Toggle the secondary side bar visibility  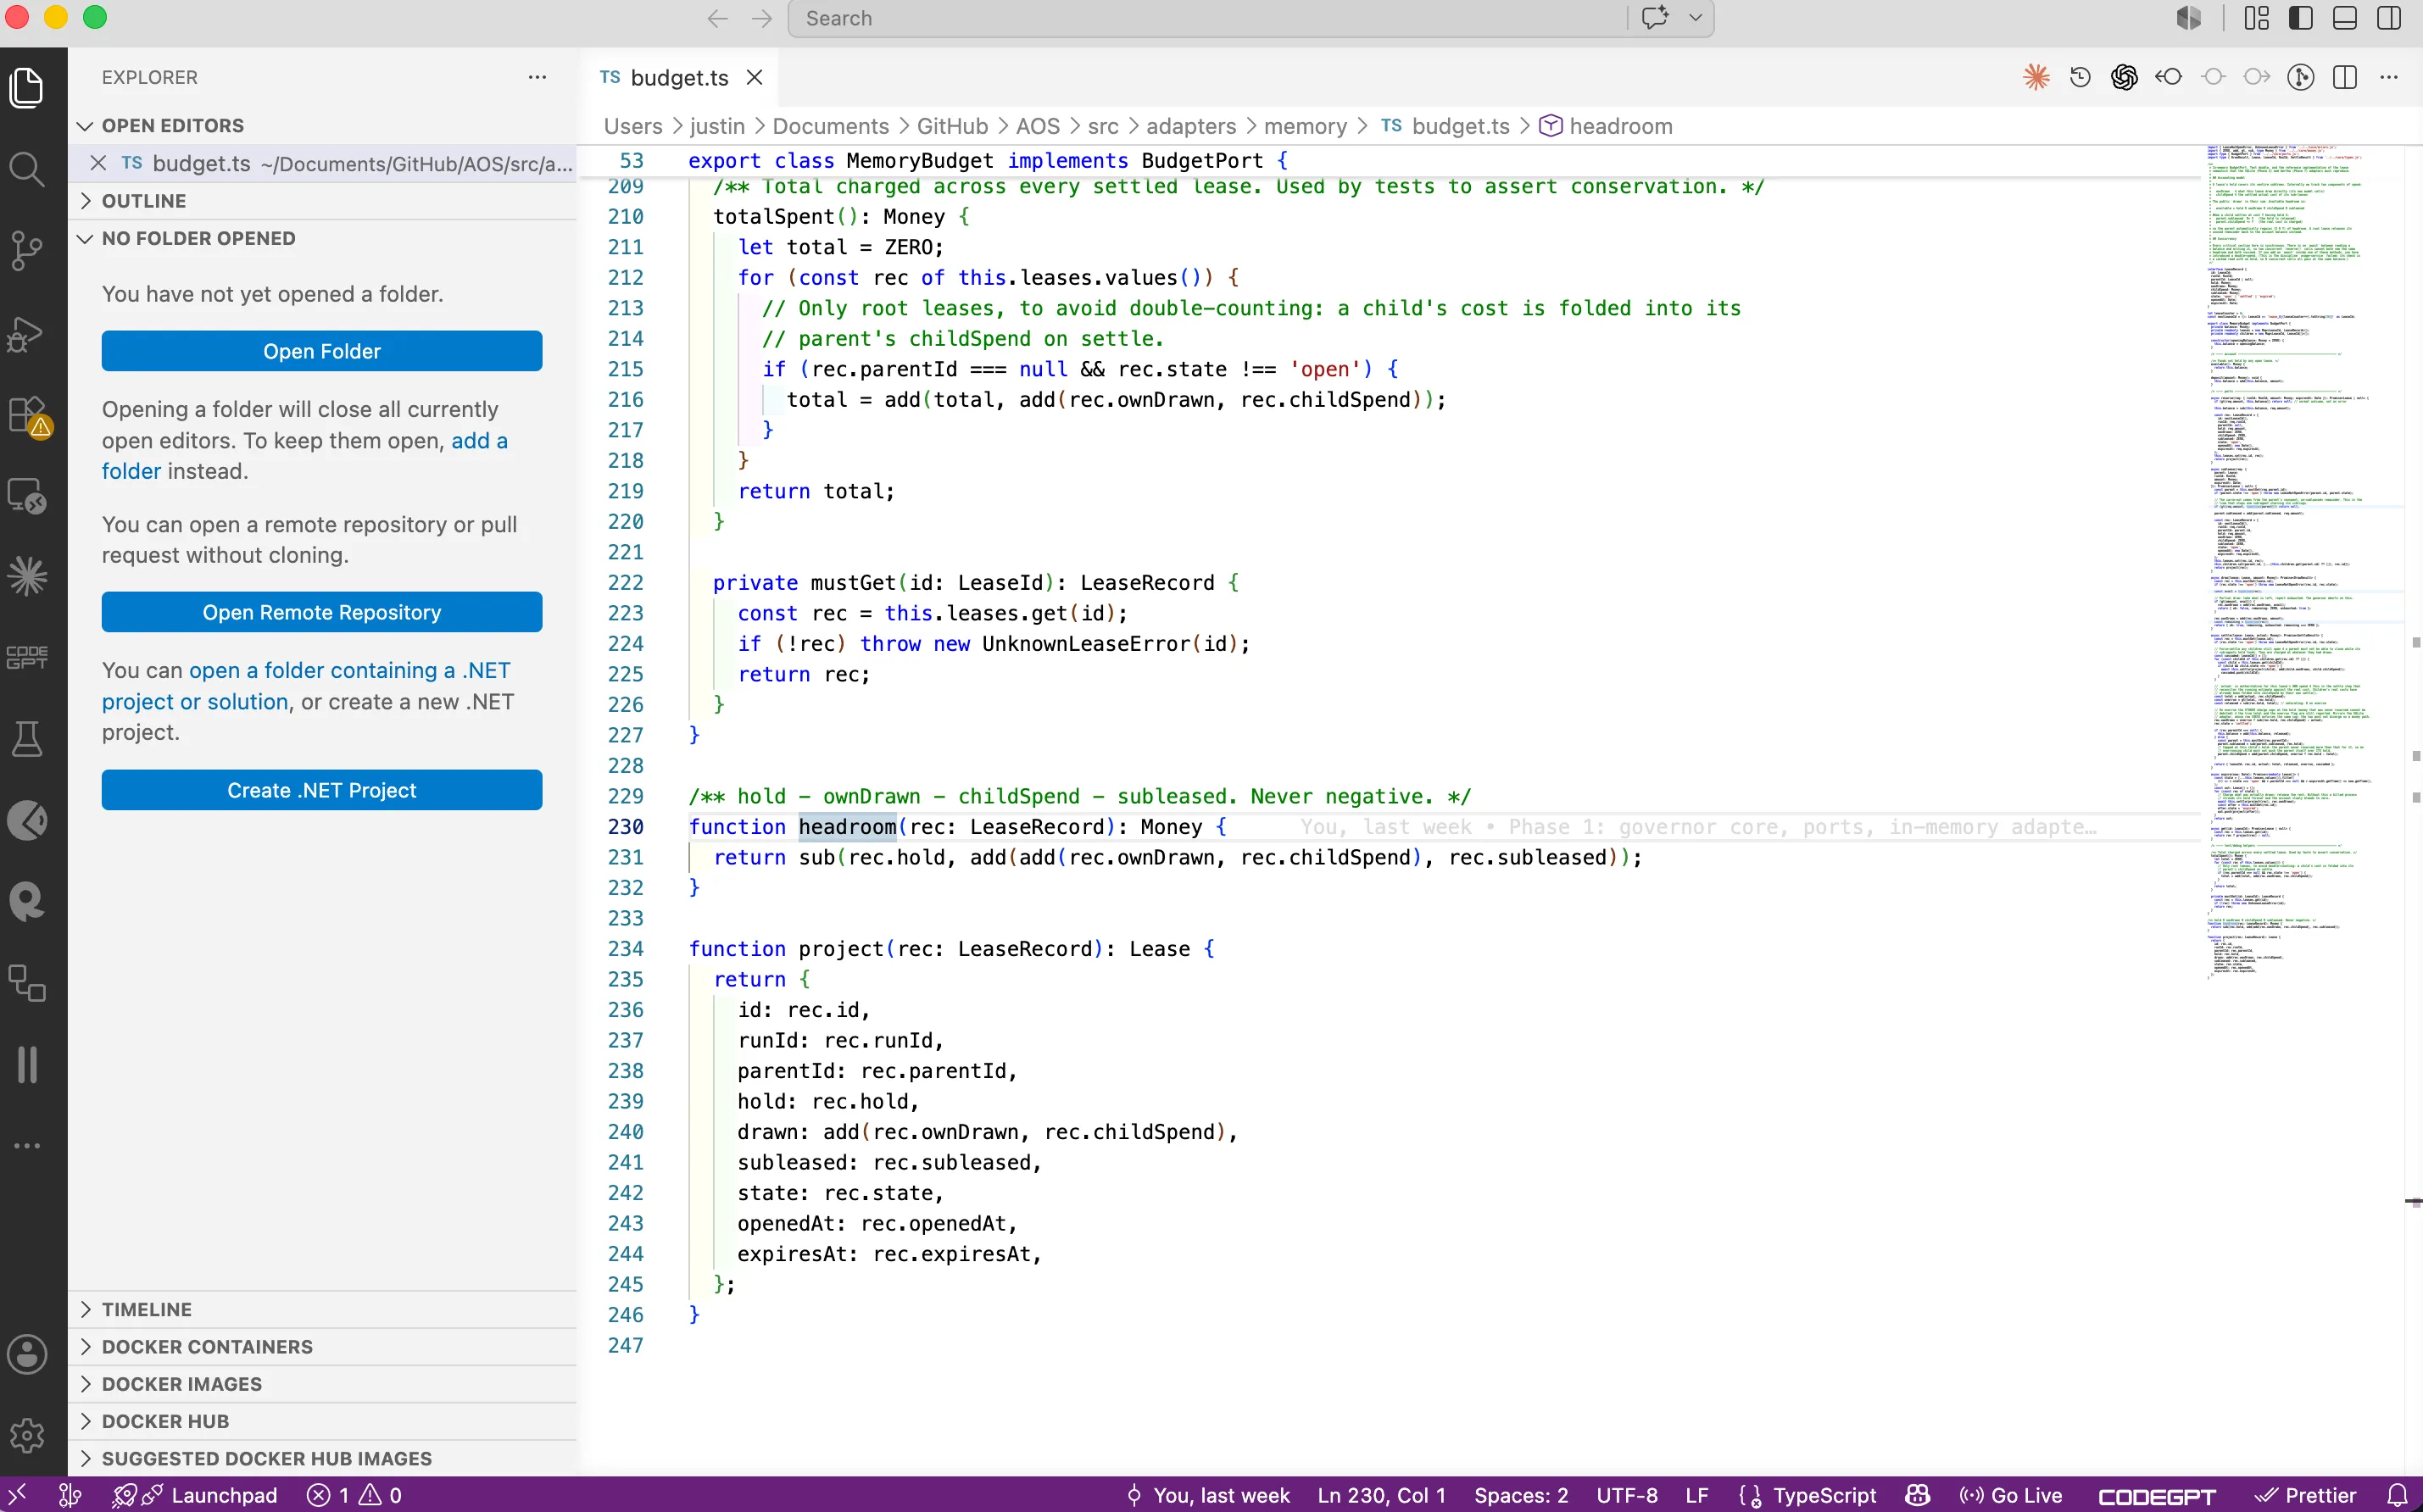pyautogui.click(x=2389, y=18)
